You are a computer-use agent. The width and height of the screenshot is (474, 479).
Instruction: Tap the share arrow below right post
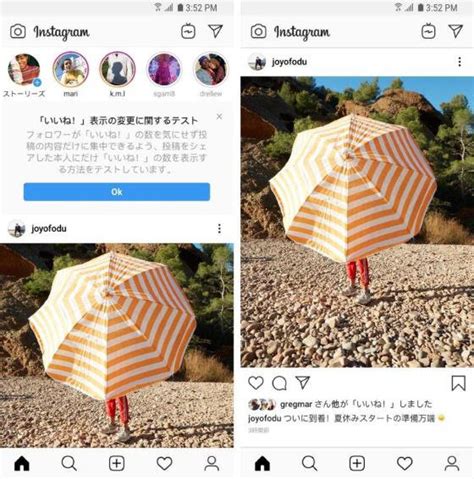tap(303, 382)
